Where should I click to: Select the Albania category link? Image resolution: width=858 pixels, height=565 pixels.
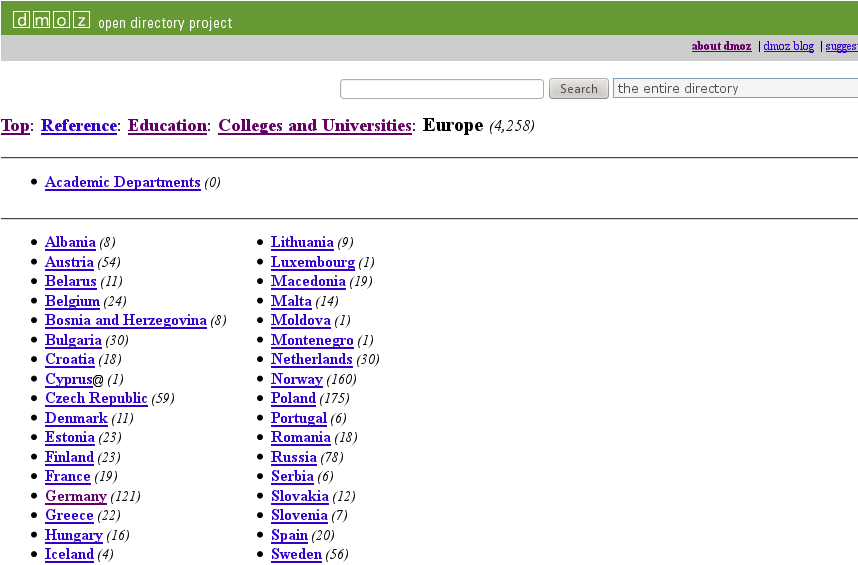pos(70,243)
